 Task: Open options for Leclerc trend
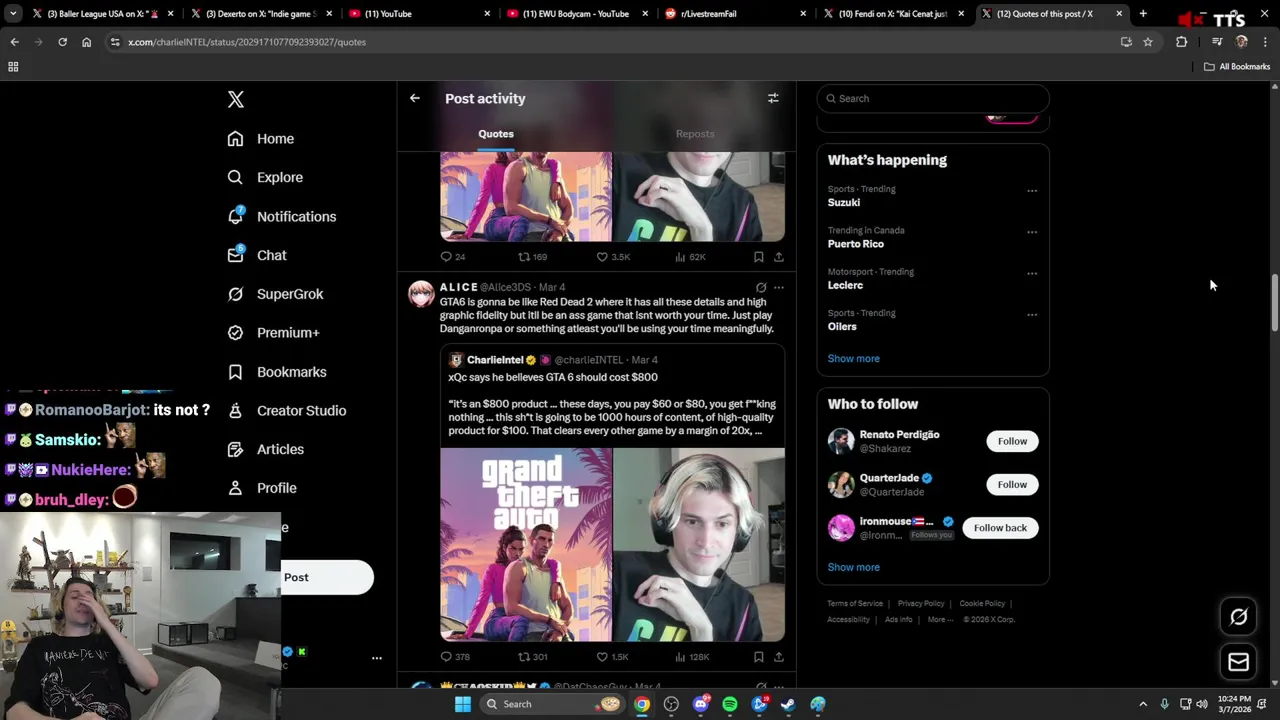[x=1032, y=273]
